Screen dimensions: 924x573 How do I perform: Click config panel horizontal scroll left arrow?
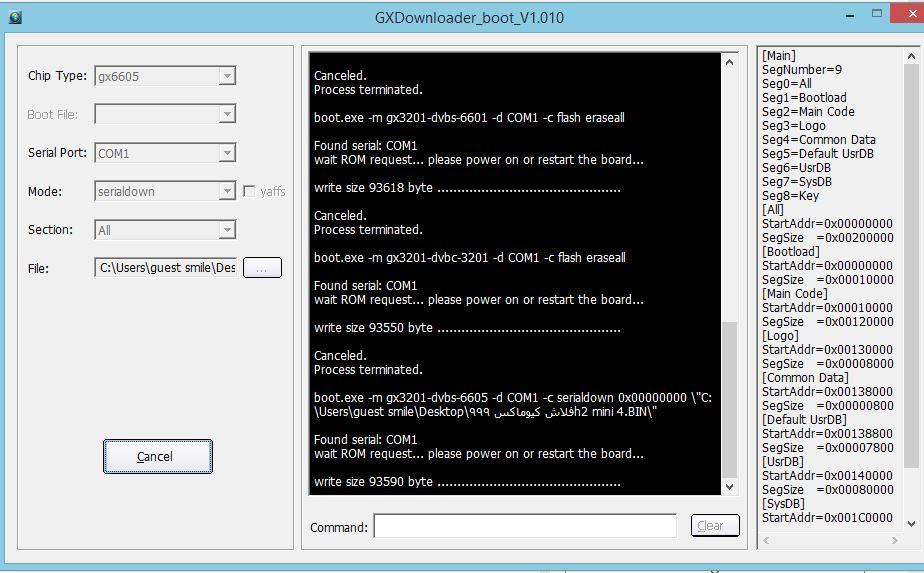(x=766, y=540)
